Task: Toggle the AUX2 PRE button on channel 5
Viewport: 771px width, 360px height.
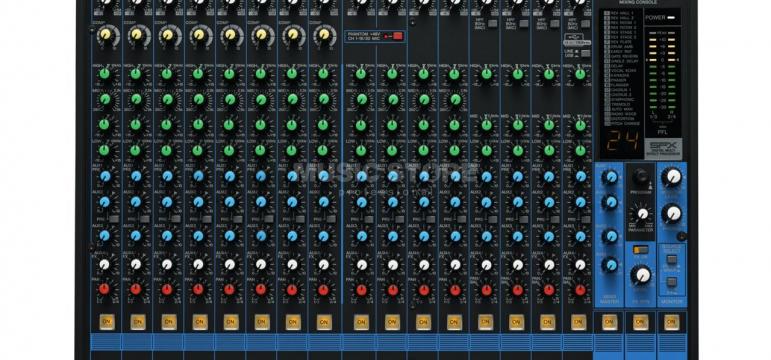Action: pos(238,219)
